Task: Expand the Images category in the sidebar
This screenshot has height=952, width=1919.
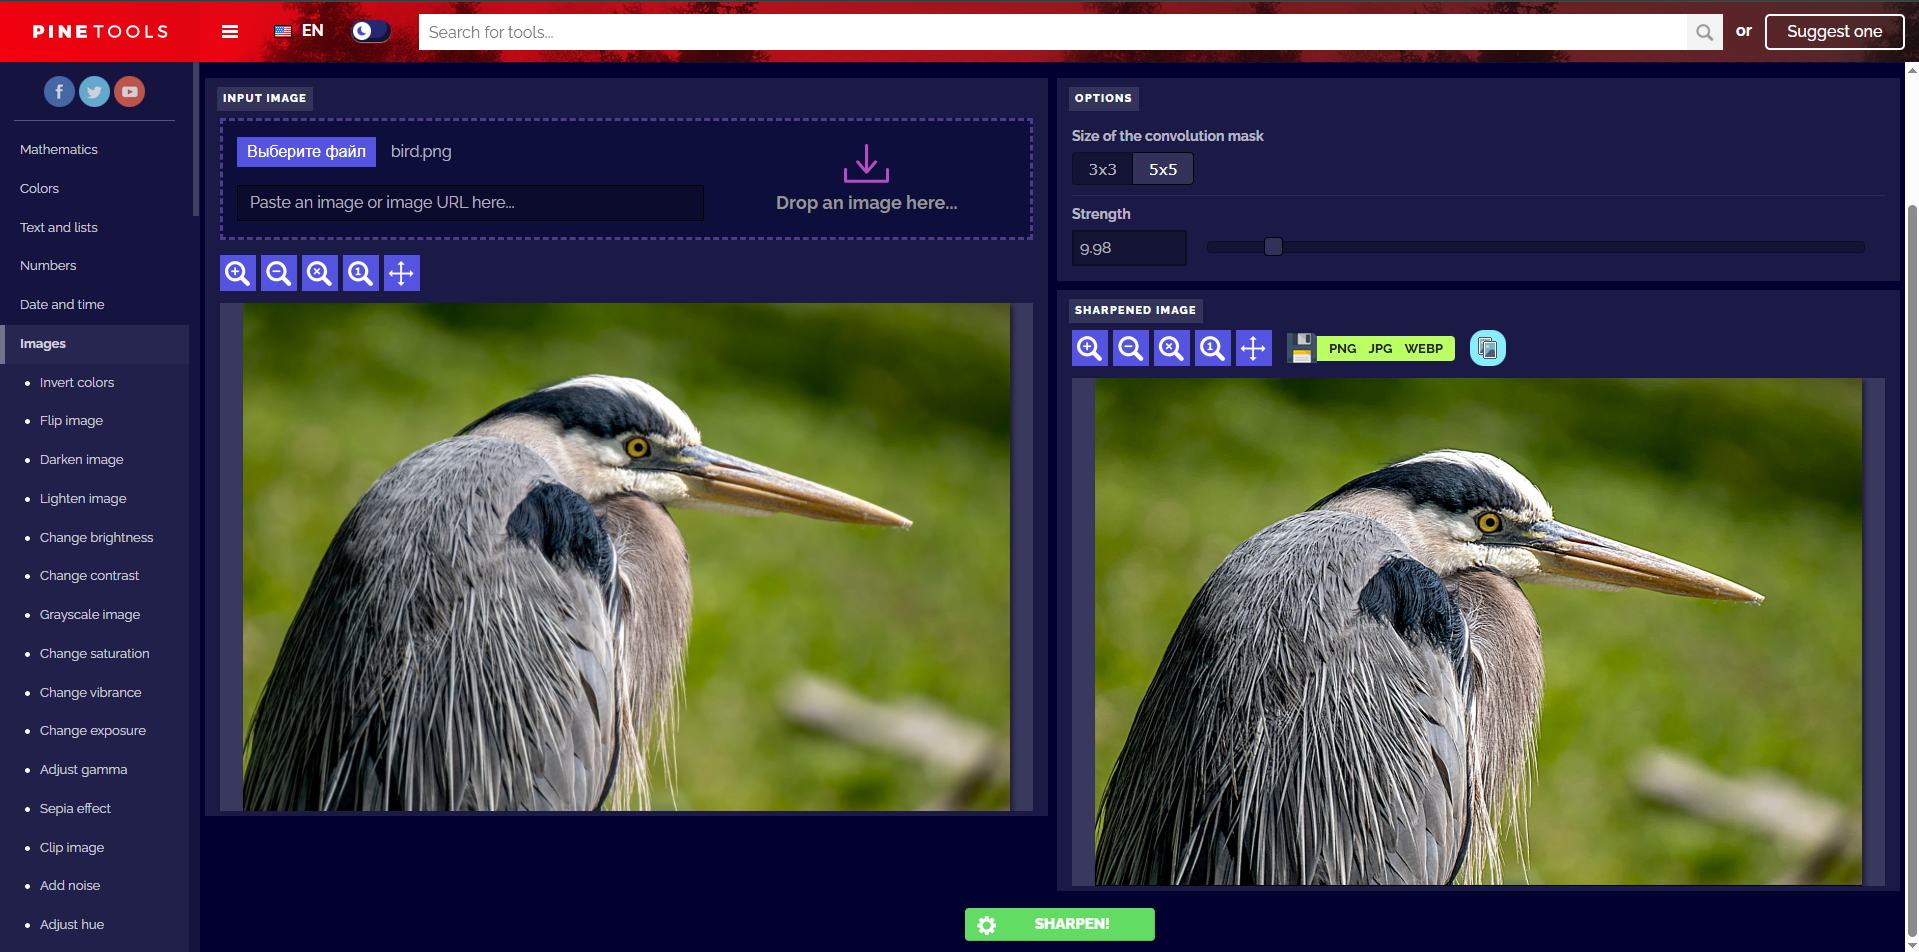Action: [x=43, y=343]
